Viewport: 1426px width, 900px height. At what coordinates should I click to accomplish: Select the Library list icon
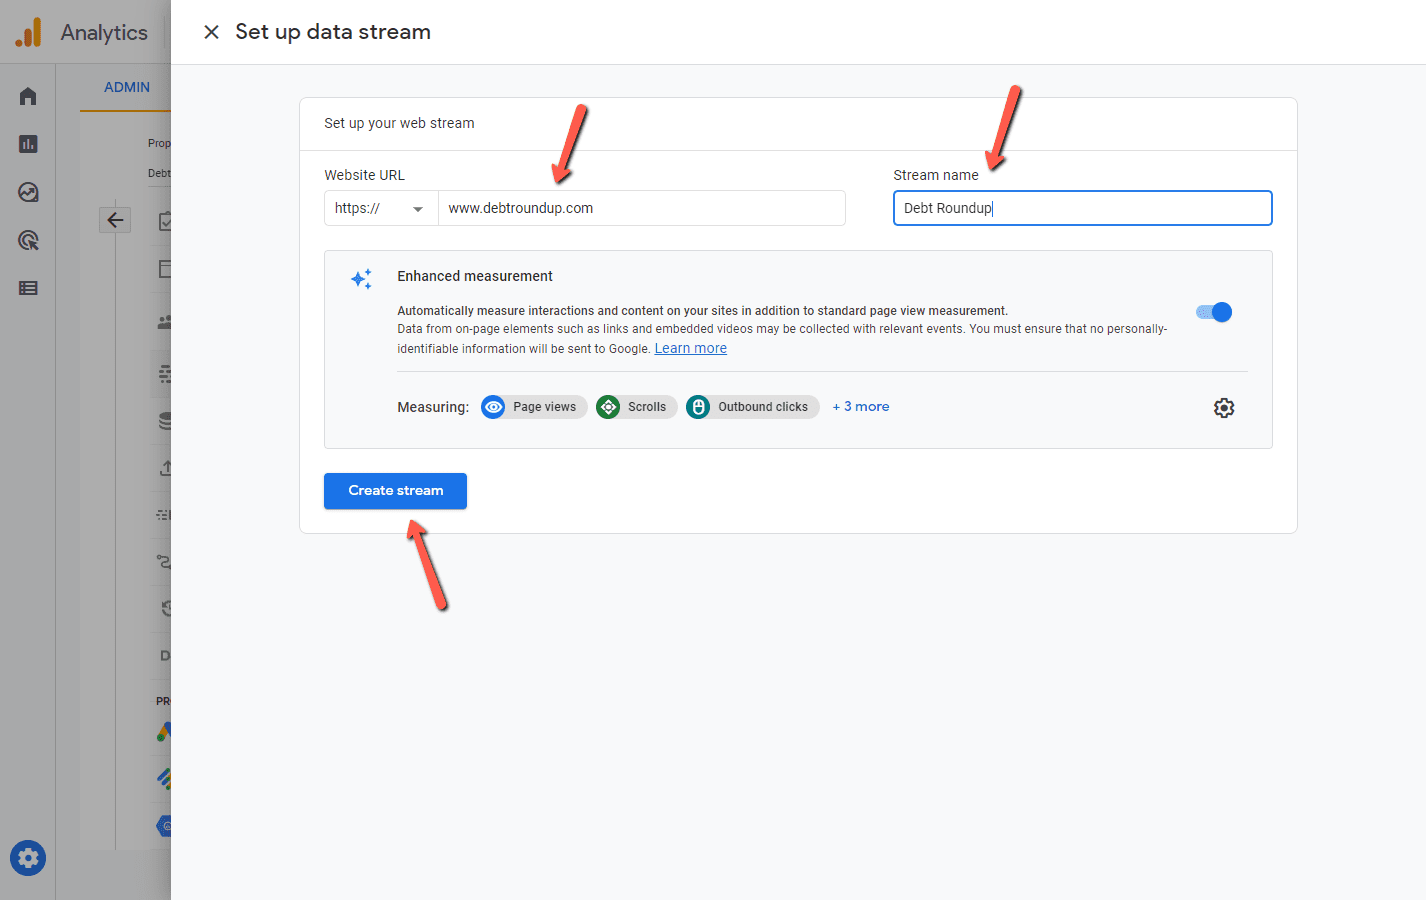point(27,287)
